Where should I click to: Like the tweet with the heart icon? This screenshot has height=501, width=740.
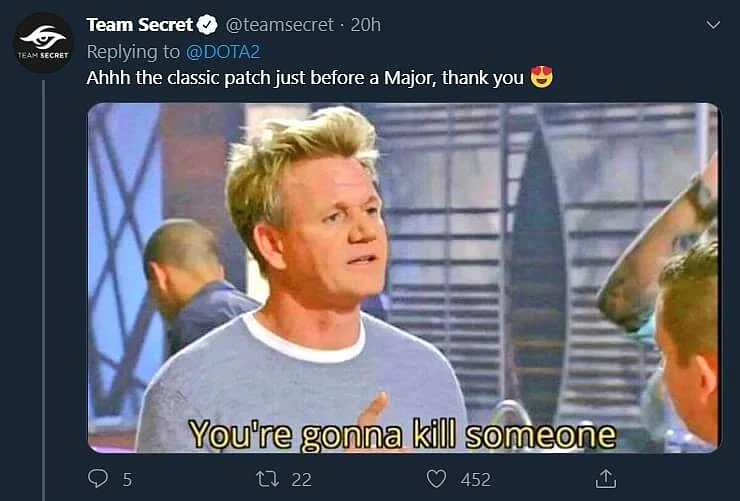click(436, 479)
